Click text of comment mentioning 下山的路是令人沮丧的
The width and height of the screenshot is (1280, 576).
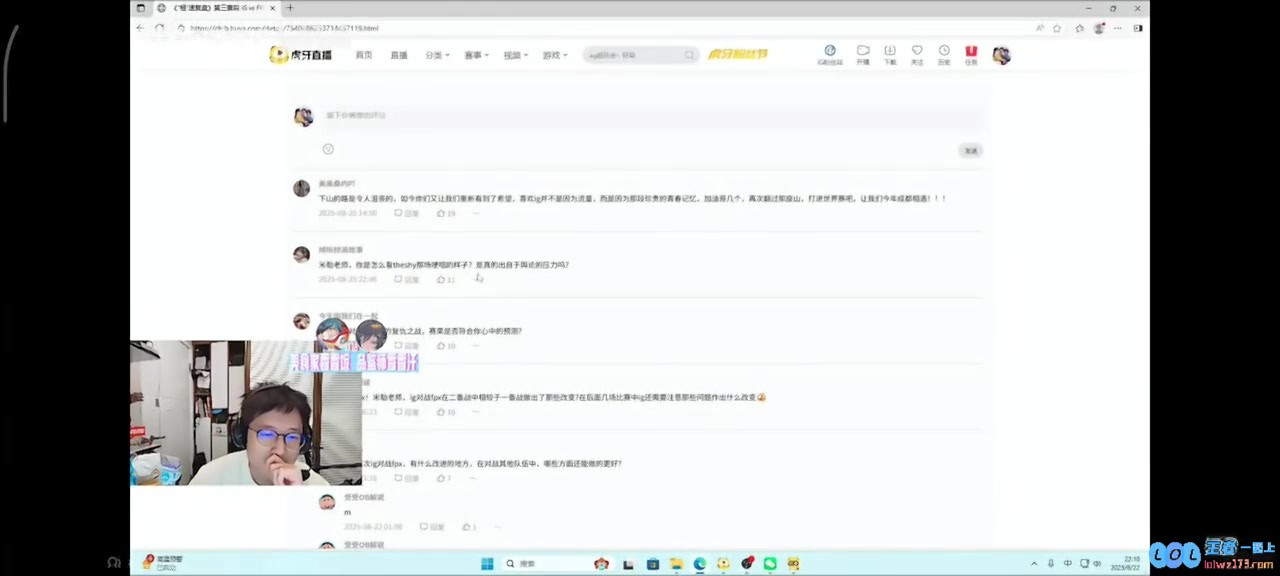pyautogui.click(x=632, y=198)
